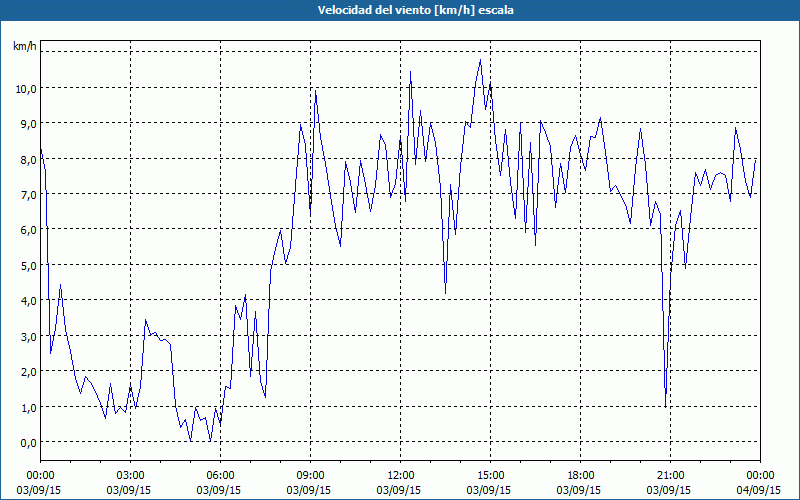Screen dimensions: 800x500
Task: Click the chart title 'Velocidad del viento [km/h] escala'
Action: tap(415, 10)
